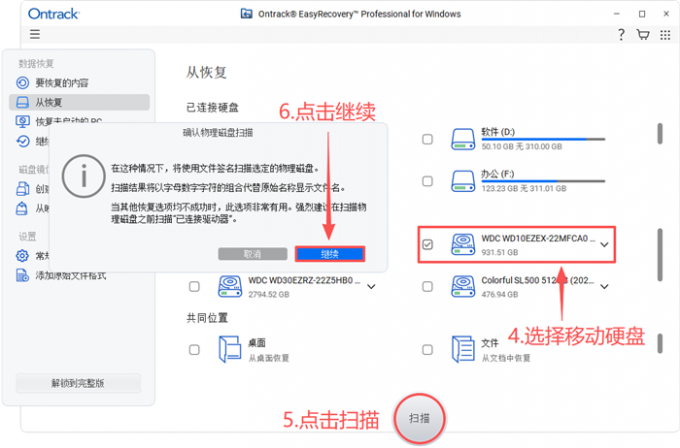
Task: Check the 办公 (F:) drive checkbox
Action: [428, 181]
